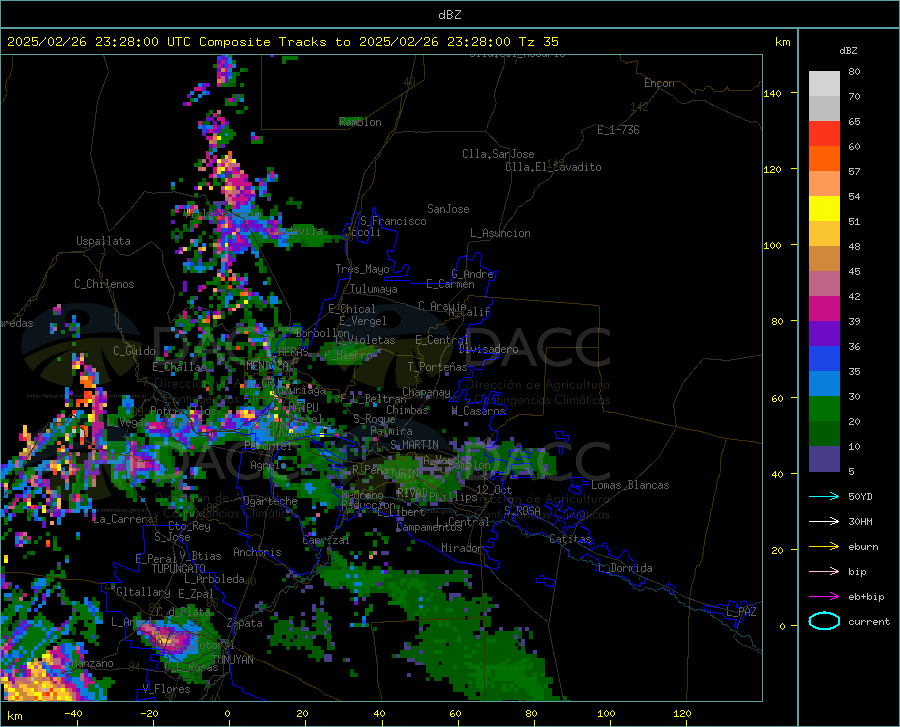
Task: Click the cyan 50YD arrow legend icon
Action: pos(824,496)
